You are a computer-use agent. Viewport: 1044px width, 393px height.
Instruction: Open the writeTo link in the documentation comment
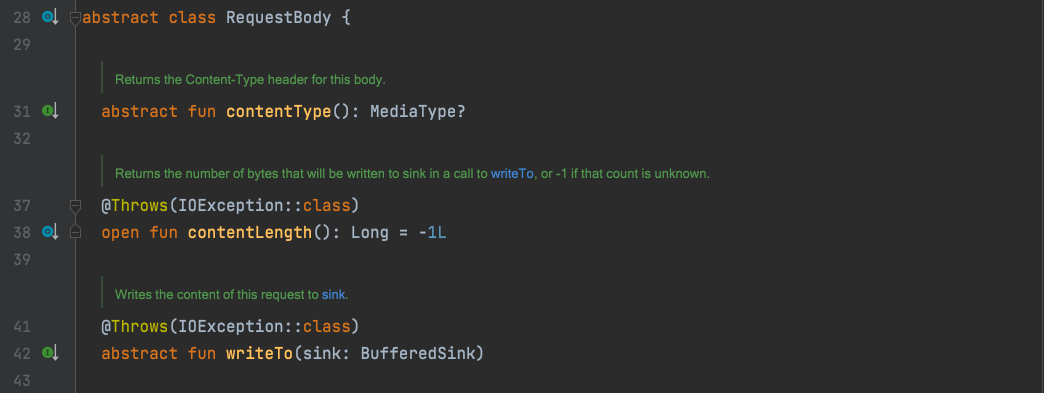coord(512,174)
